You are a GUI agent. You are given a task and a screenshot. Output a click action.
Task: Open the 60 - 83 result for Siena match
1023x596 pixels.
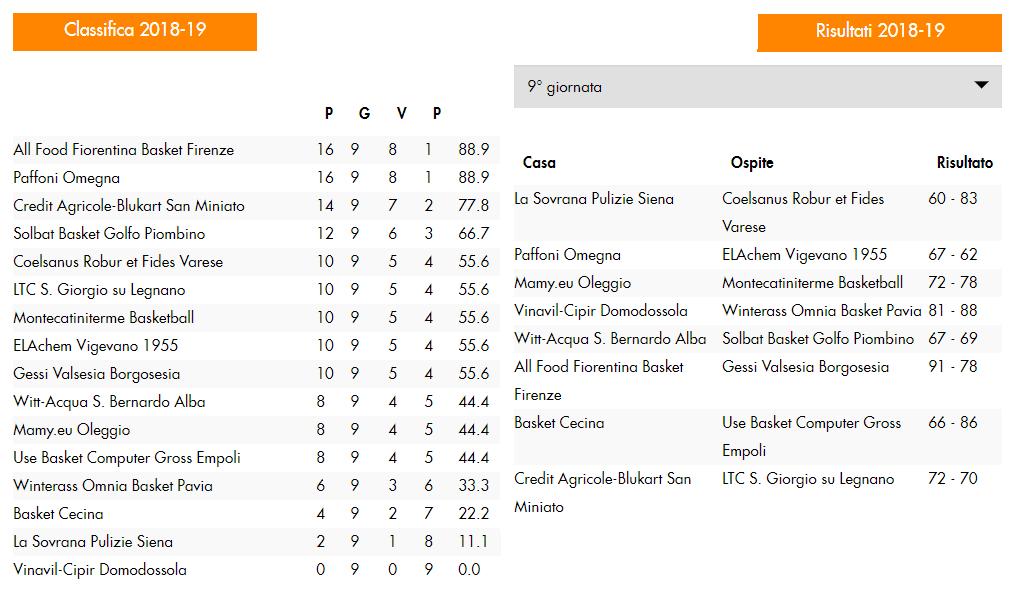(953, 198)
